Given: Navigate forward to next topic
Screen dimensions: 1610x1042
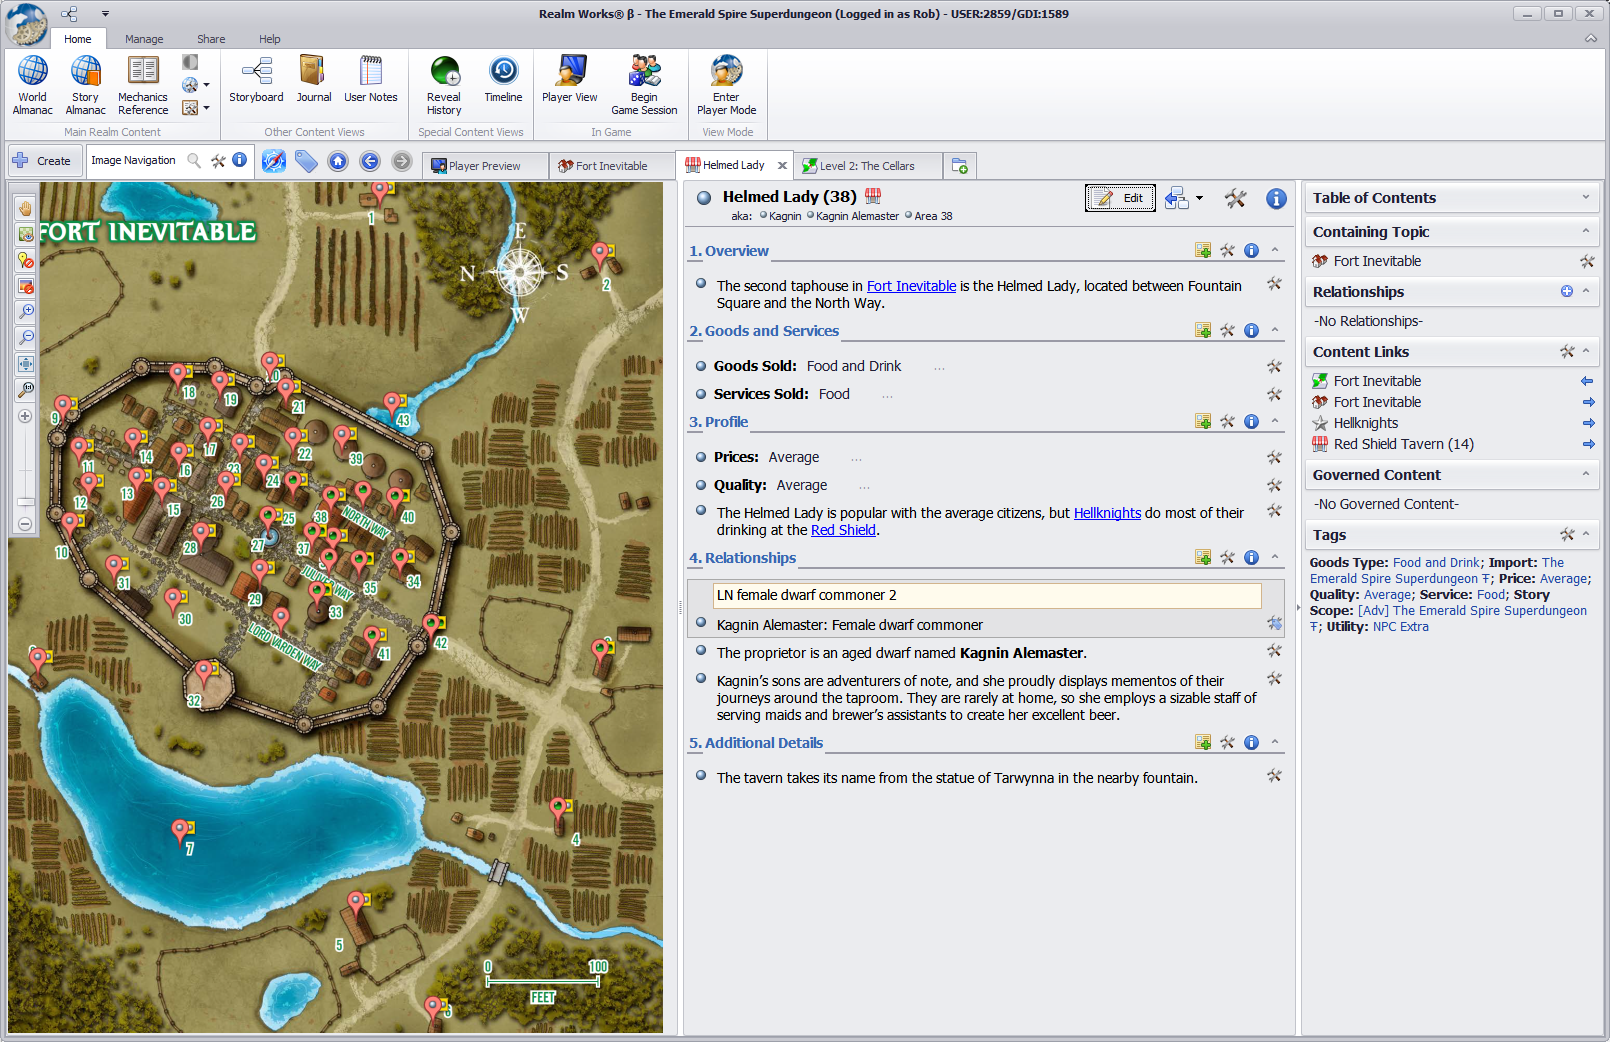Looking at the screenshot, I should click(x=402, y=161).
